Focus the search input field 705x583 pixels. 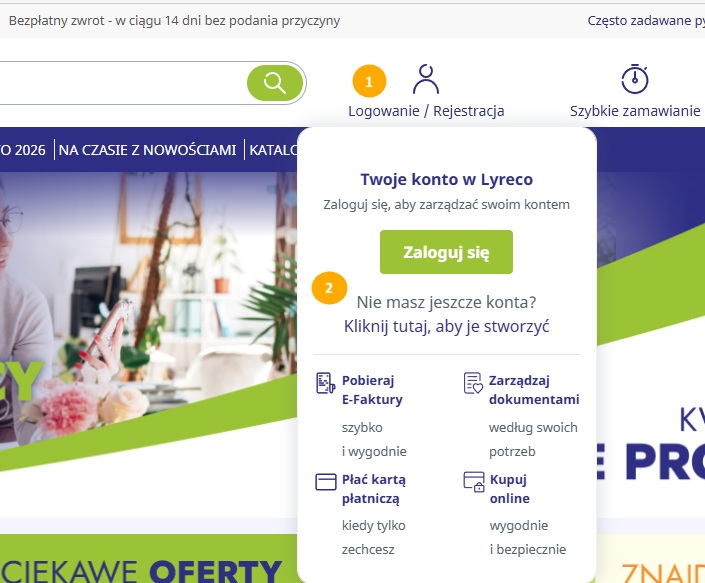tap(124, 83)
